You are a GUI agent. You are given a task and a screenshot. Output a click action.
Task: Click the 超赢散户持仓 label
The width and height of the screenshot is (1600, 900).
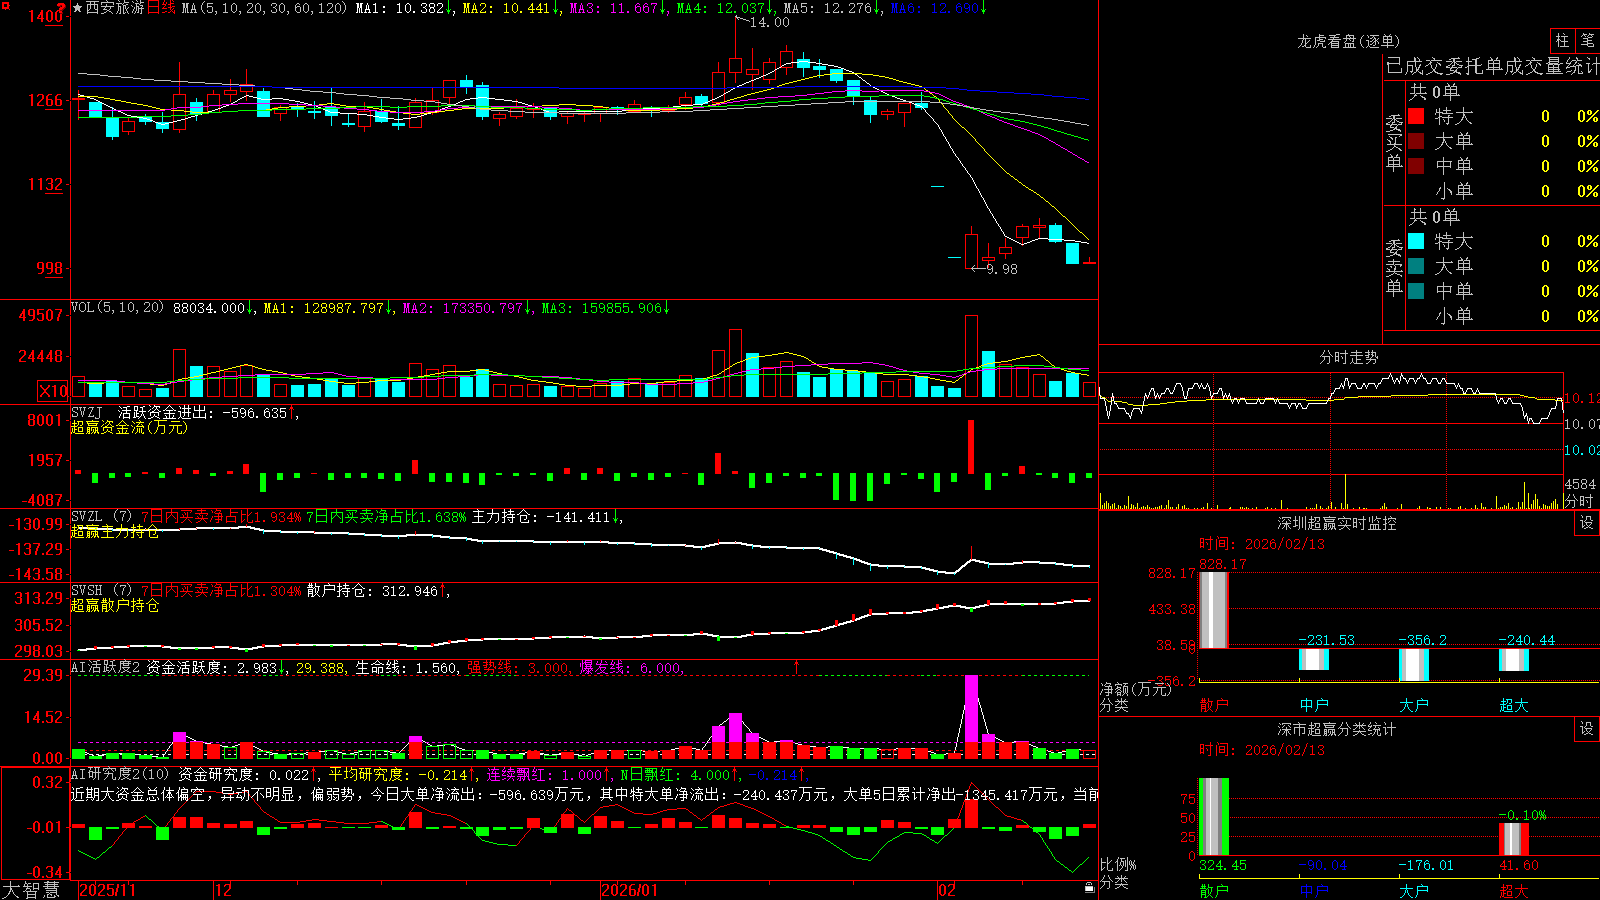click(115, 605)
